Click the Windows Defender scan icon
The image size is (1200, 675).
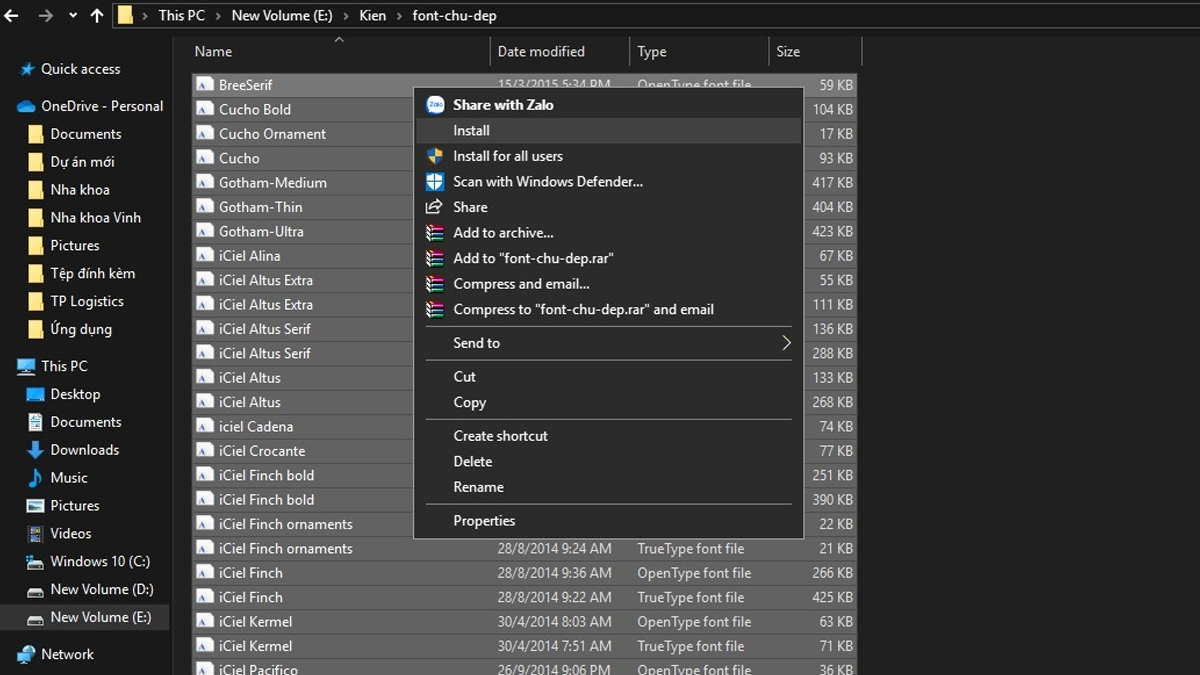(435, 182)
